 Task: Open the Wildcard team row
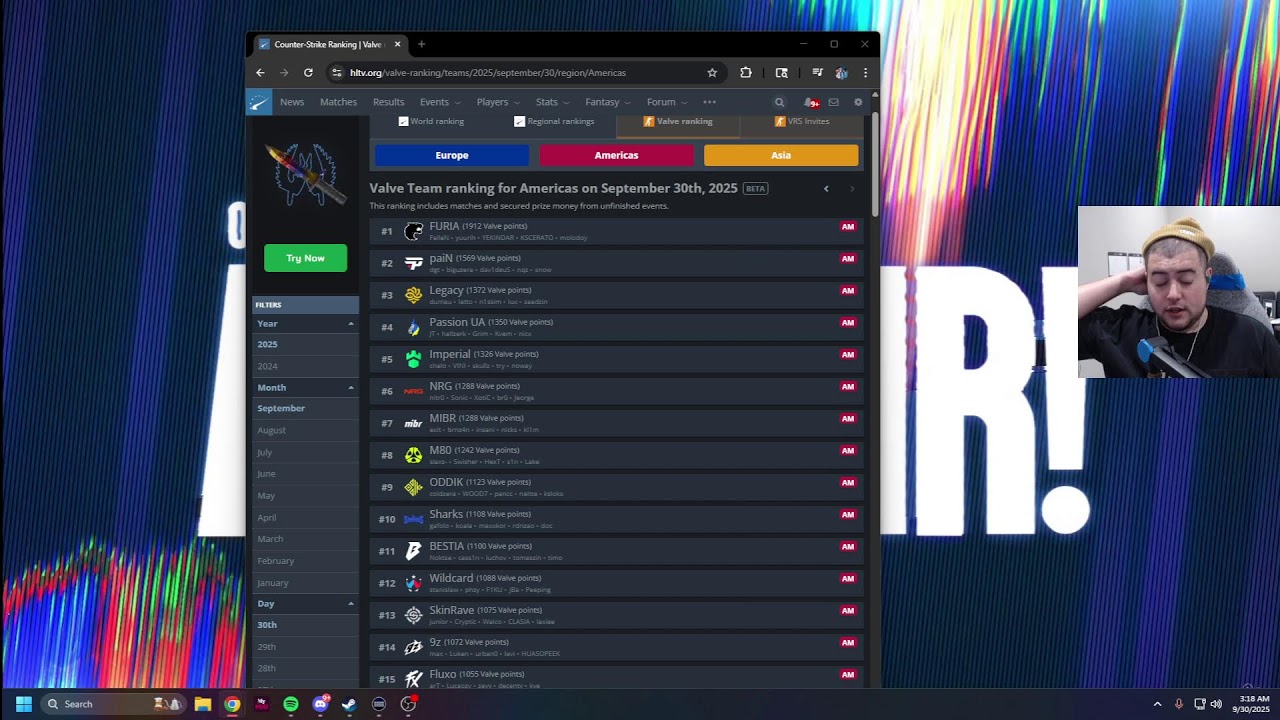[x=617, y=583]
